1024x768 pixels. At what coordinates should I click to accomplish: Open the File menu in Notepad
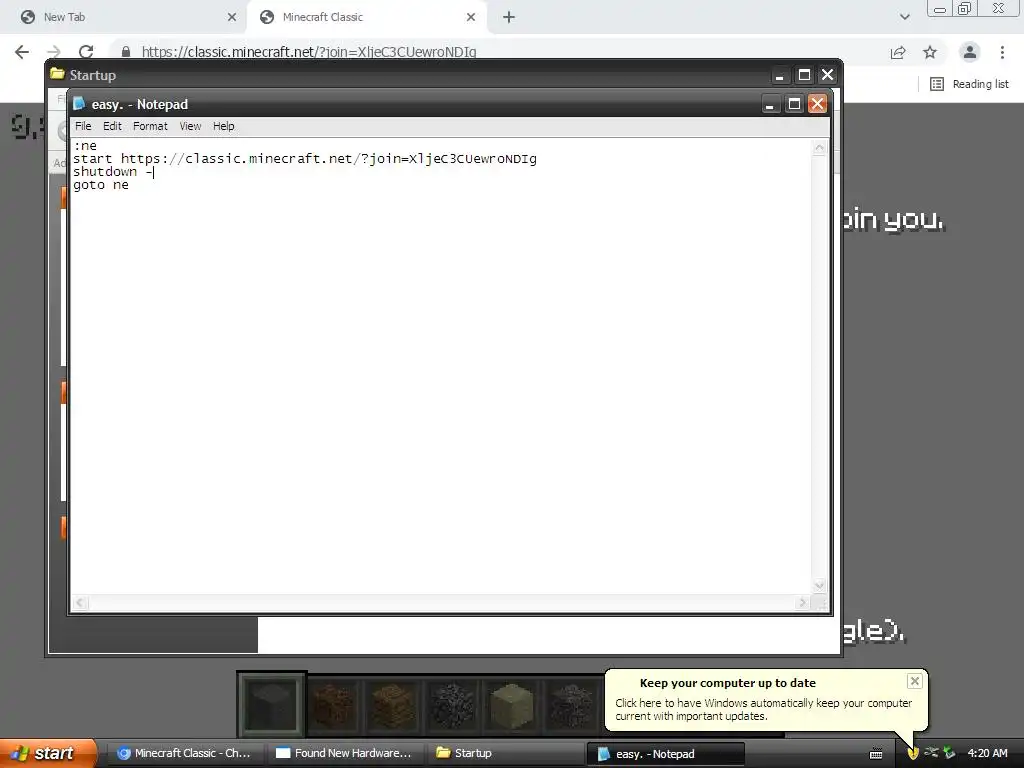pyautogui.click(x=83, y=126)
